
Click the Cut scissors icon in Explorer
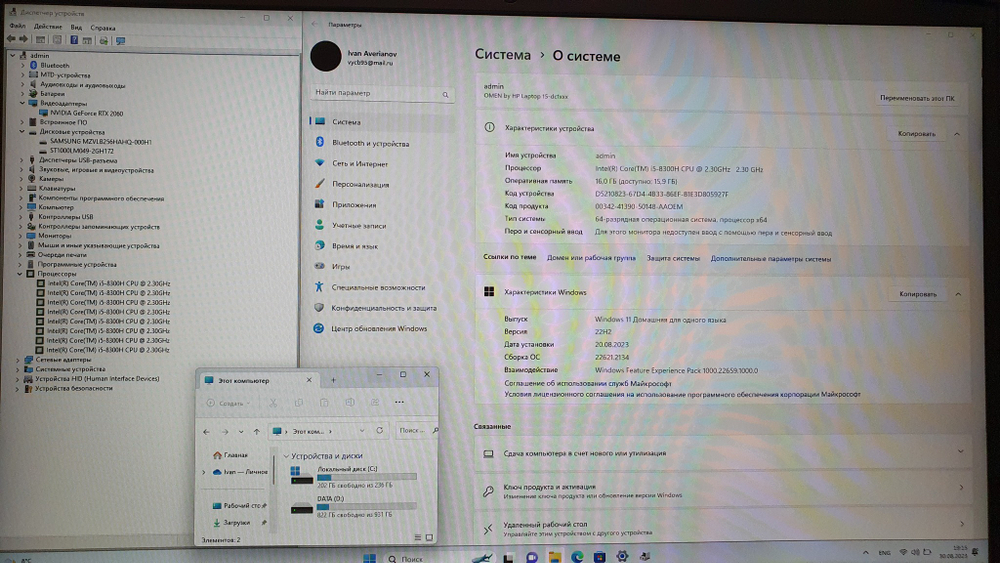click(x=273, y=402)
